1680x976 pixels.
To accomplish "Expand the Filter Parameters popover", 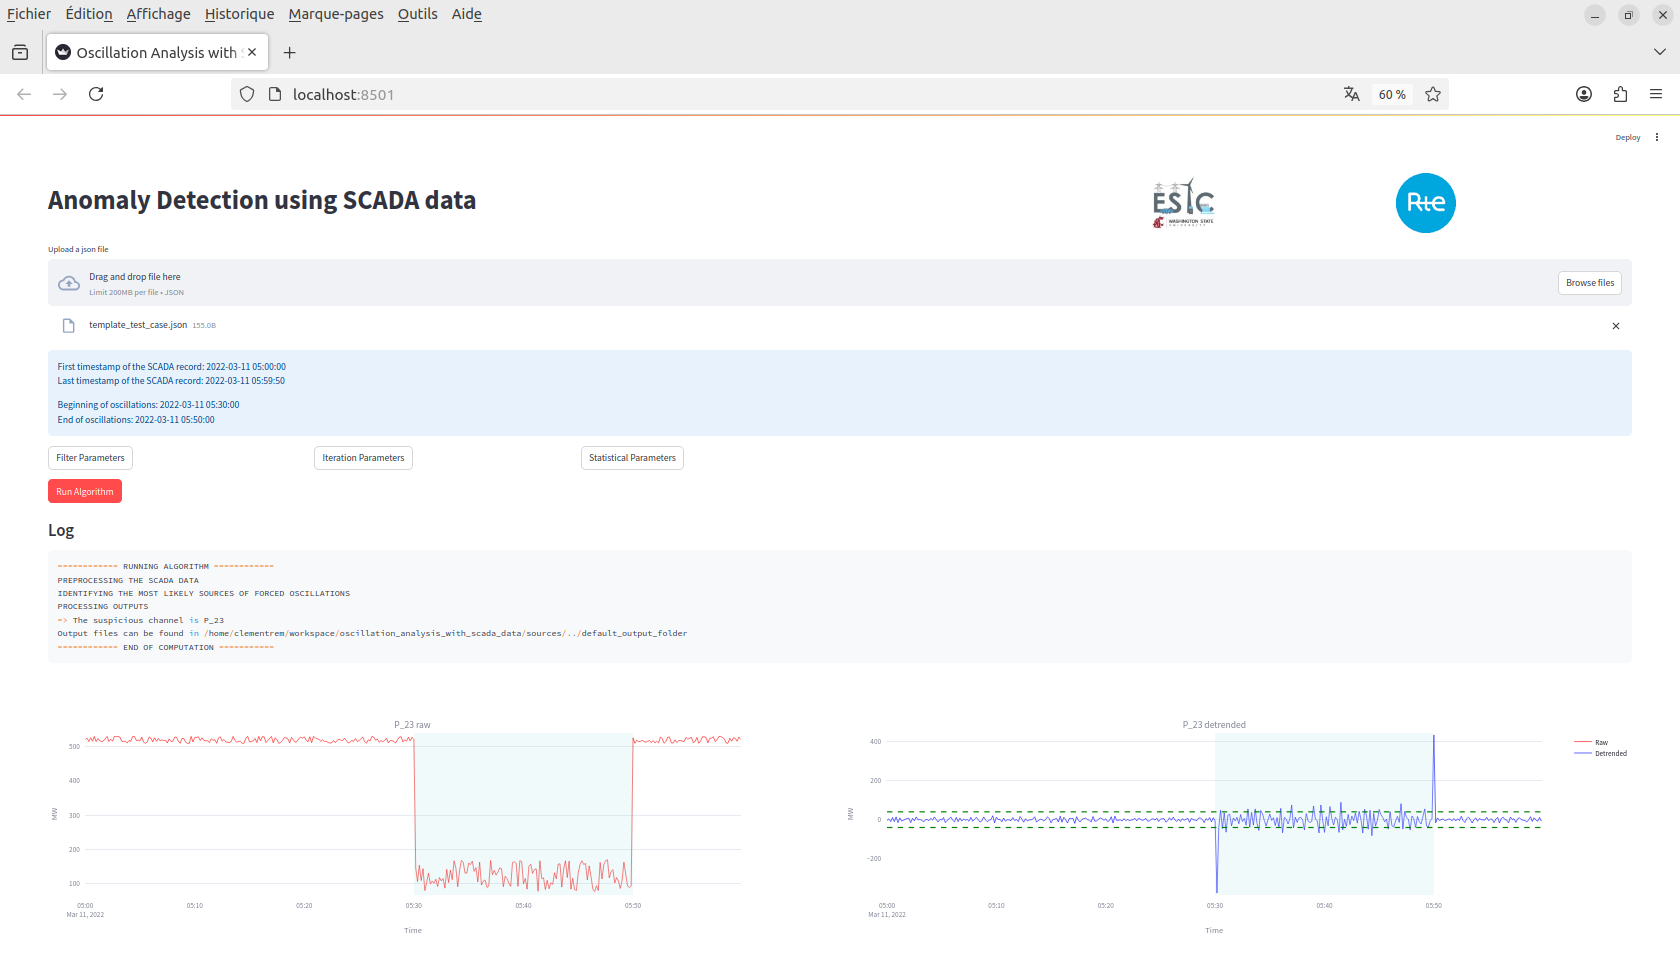I will pyautogui.click(x=90, y=458).
